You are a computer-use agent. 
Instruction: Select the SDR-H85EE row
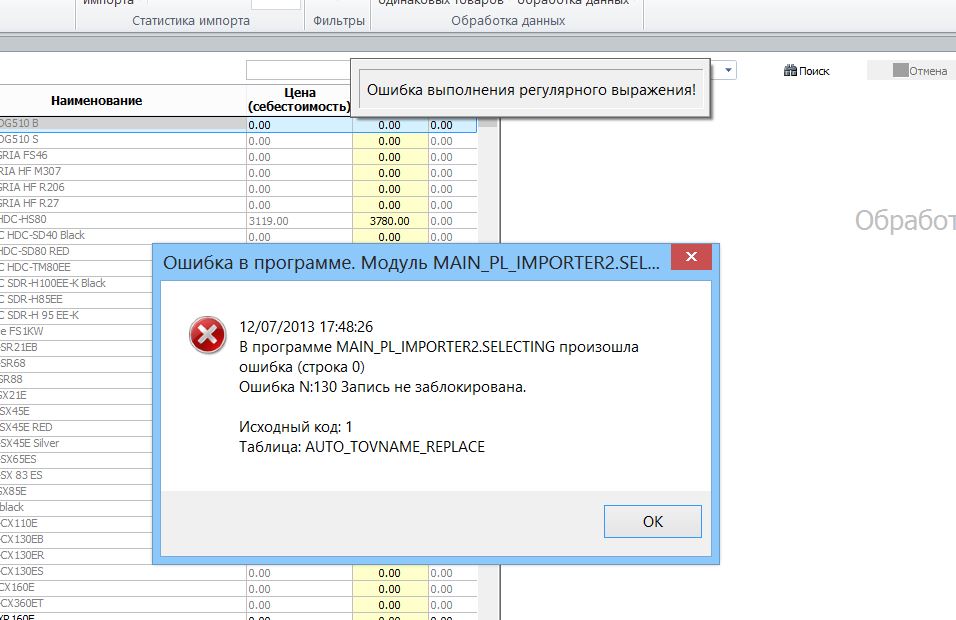tap(76, 299)
